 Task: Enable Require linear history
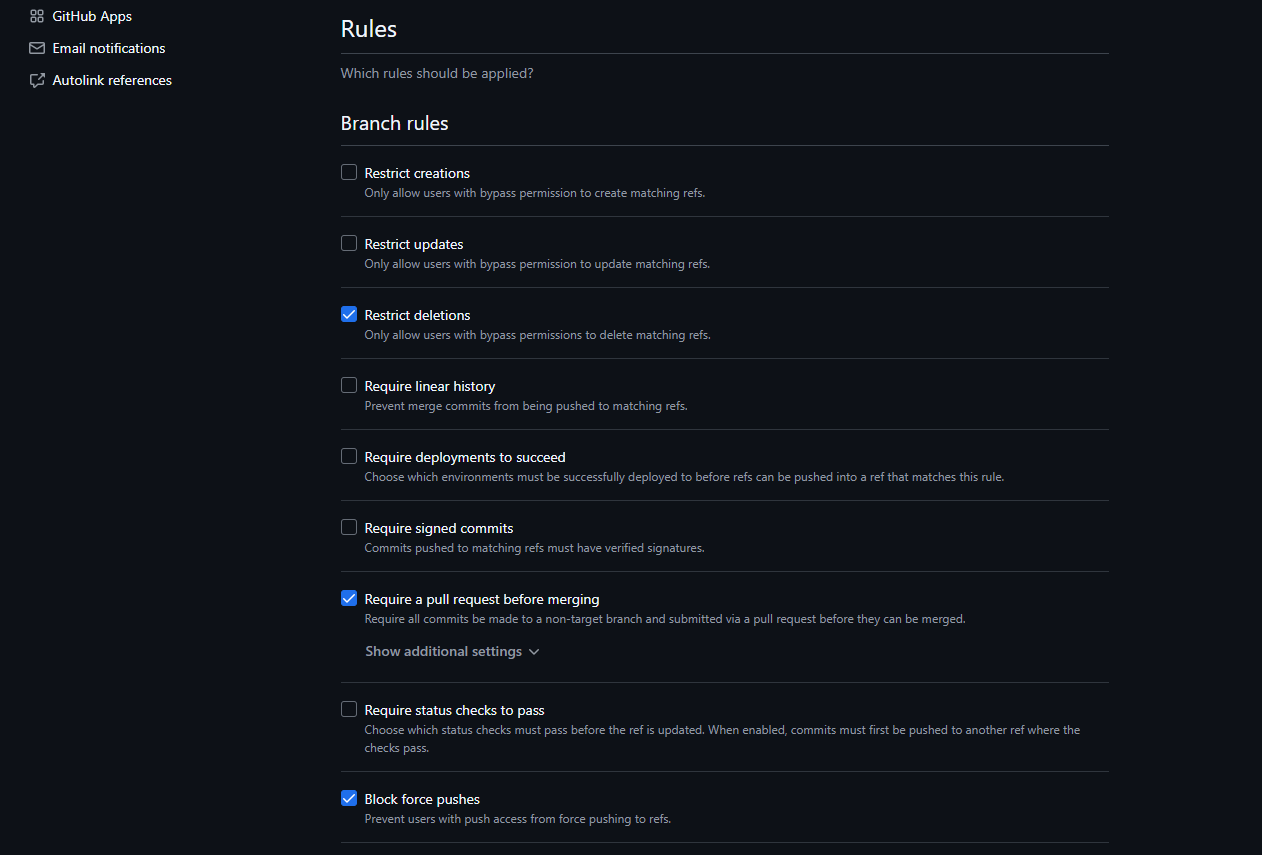coord(348,384)
